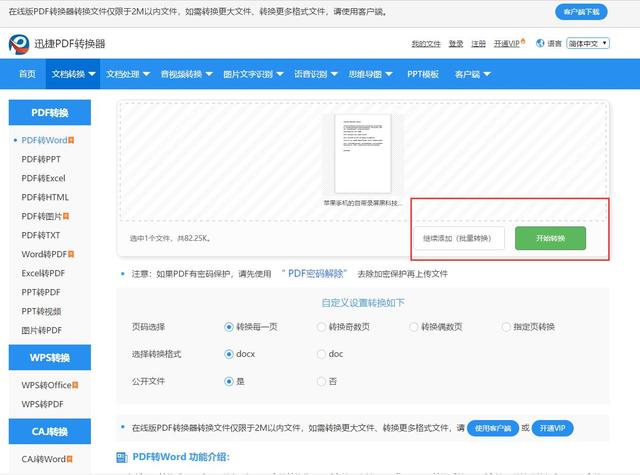The image size is (640, 475).
Task: Expand the 文档处理 nav menu
Action: (x=128, y=74)
